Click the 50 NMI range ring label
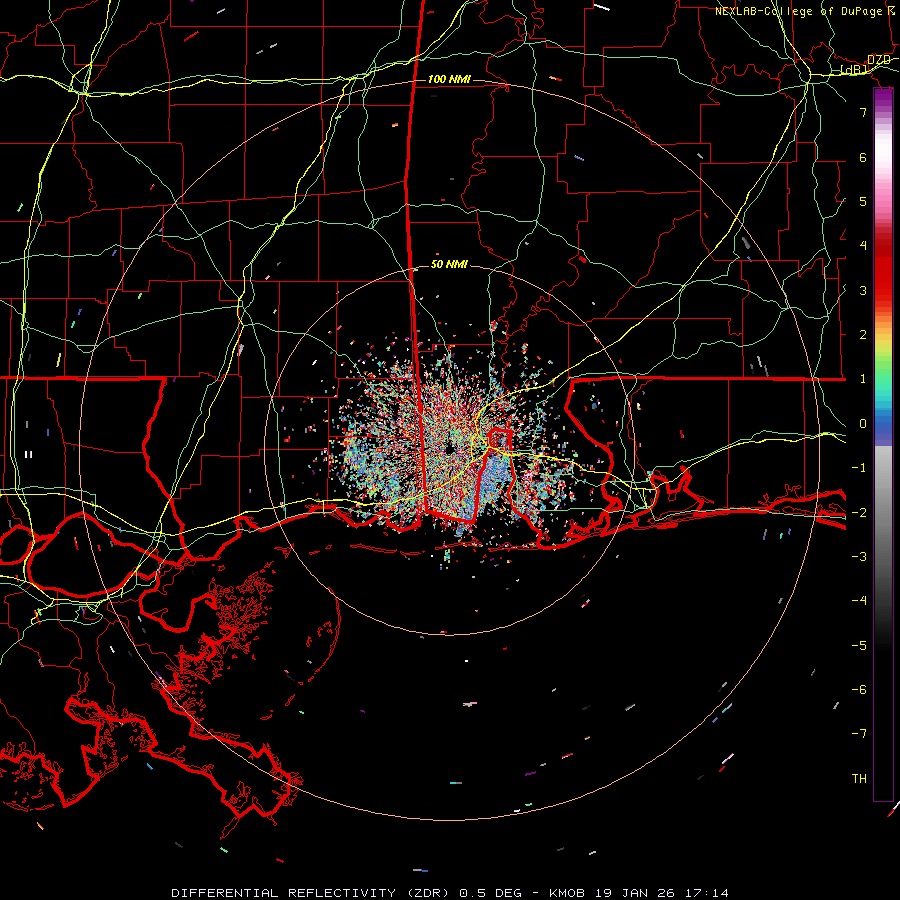Image resolution: width=900 pixels, height=900 pixels. point(449,264)
